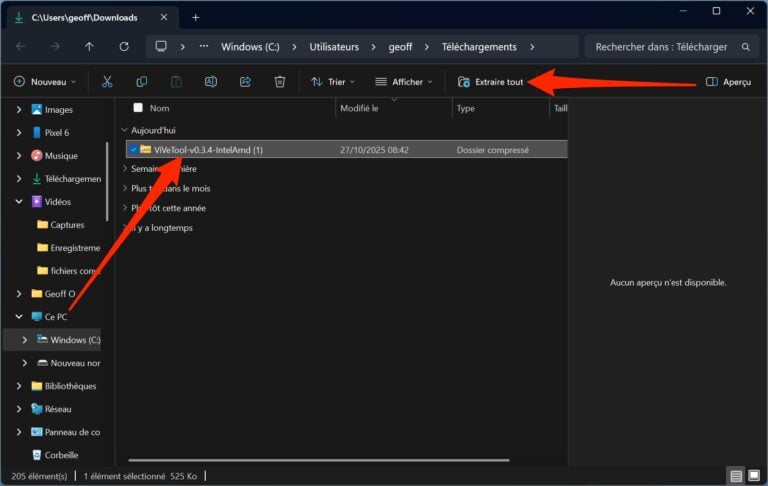Click the Delete trash icon
The image size is (768, 486).
point(280,82)
